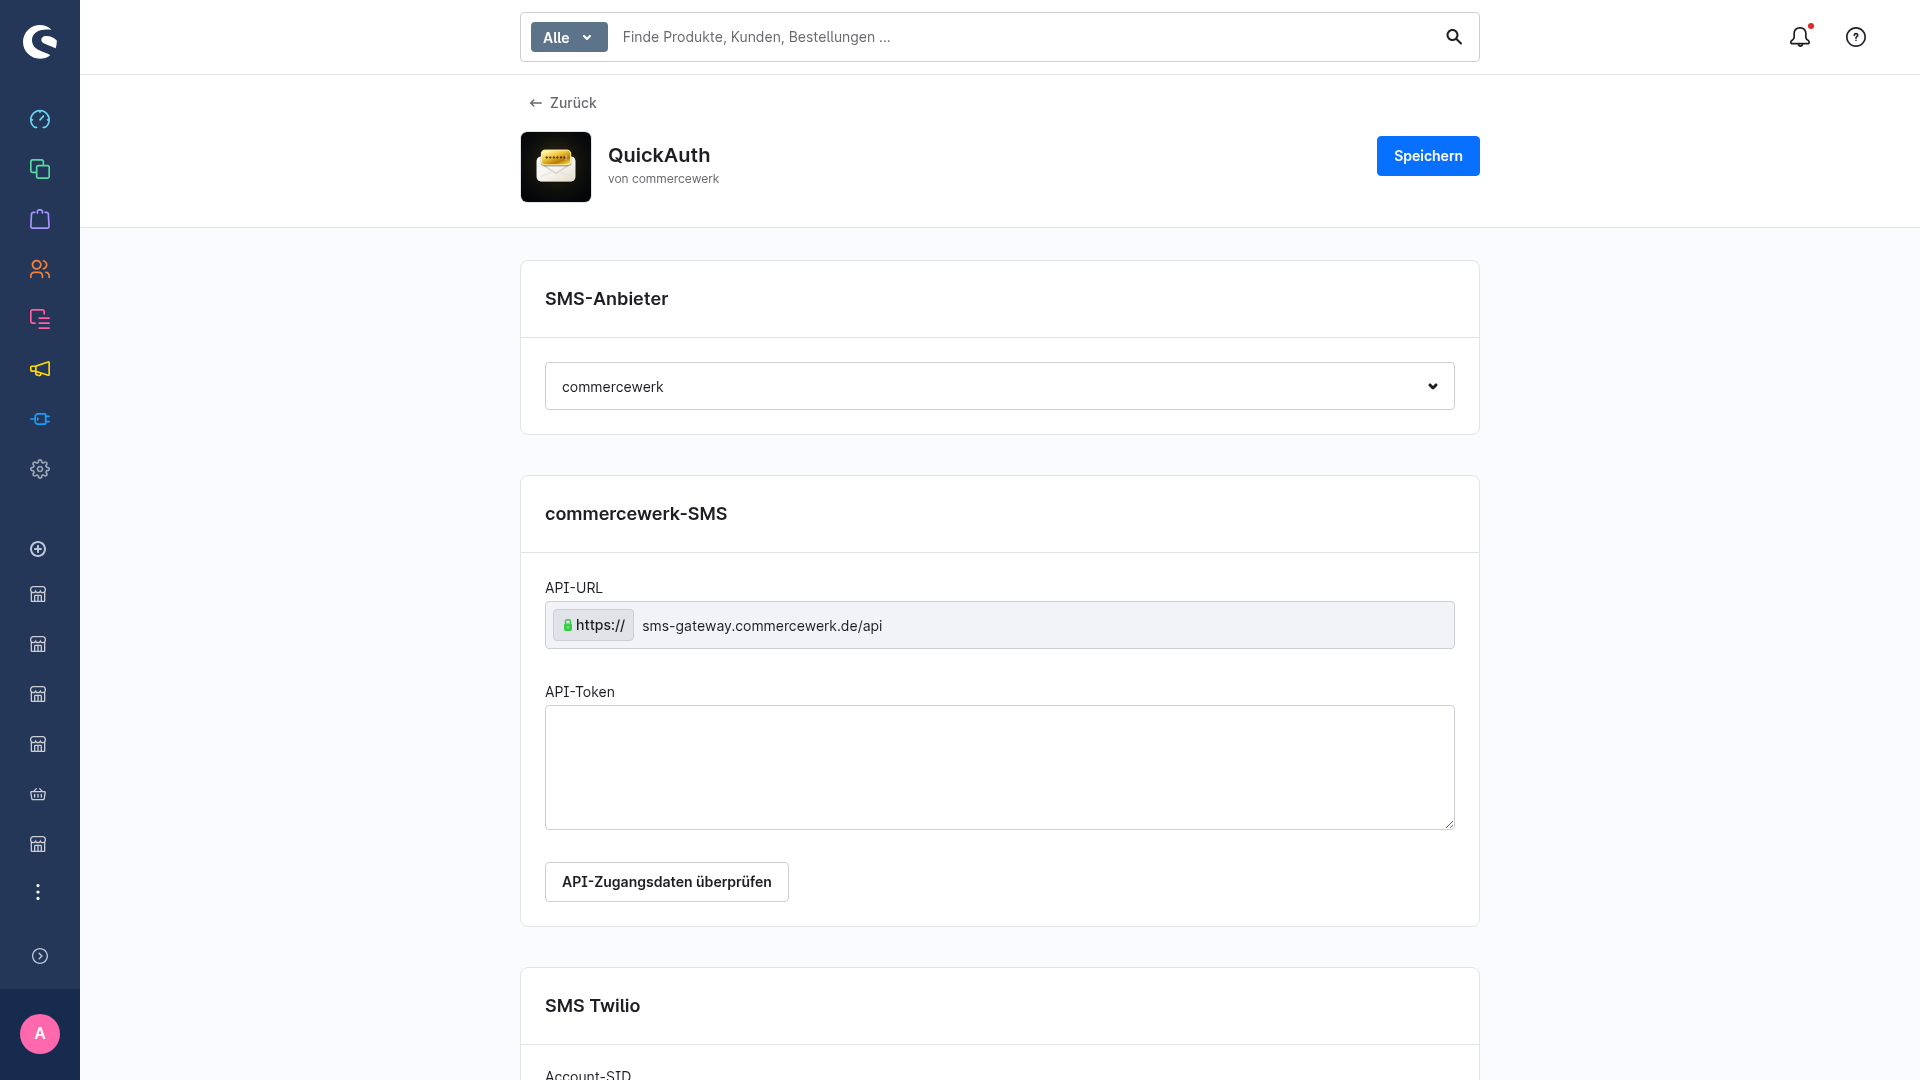Viewport: 1920px width, 1080px height.
Task: Click the 'von commercewerk' text
Action: (x=663, y=179)
